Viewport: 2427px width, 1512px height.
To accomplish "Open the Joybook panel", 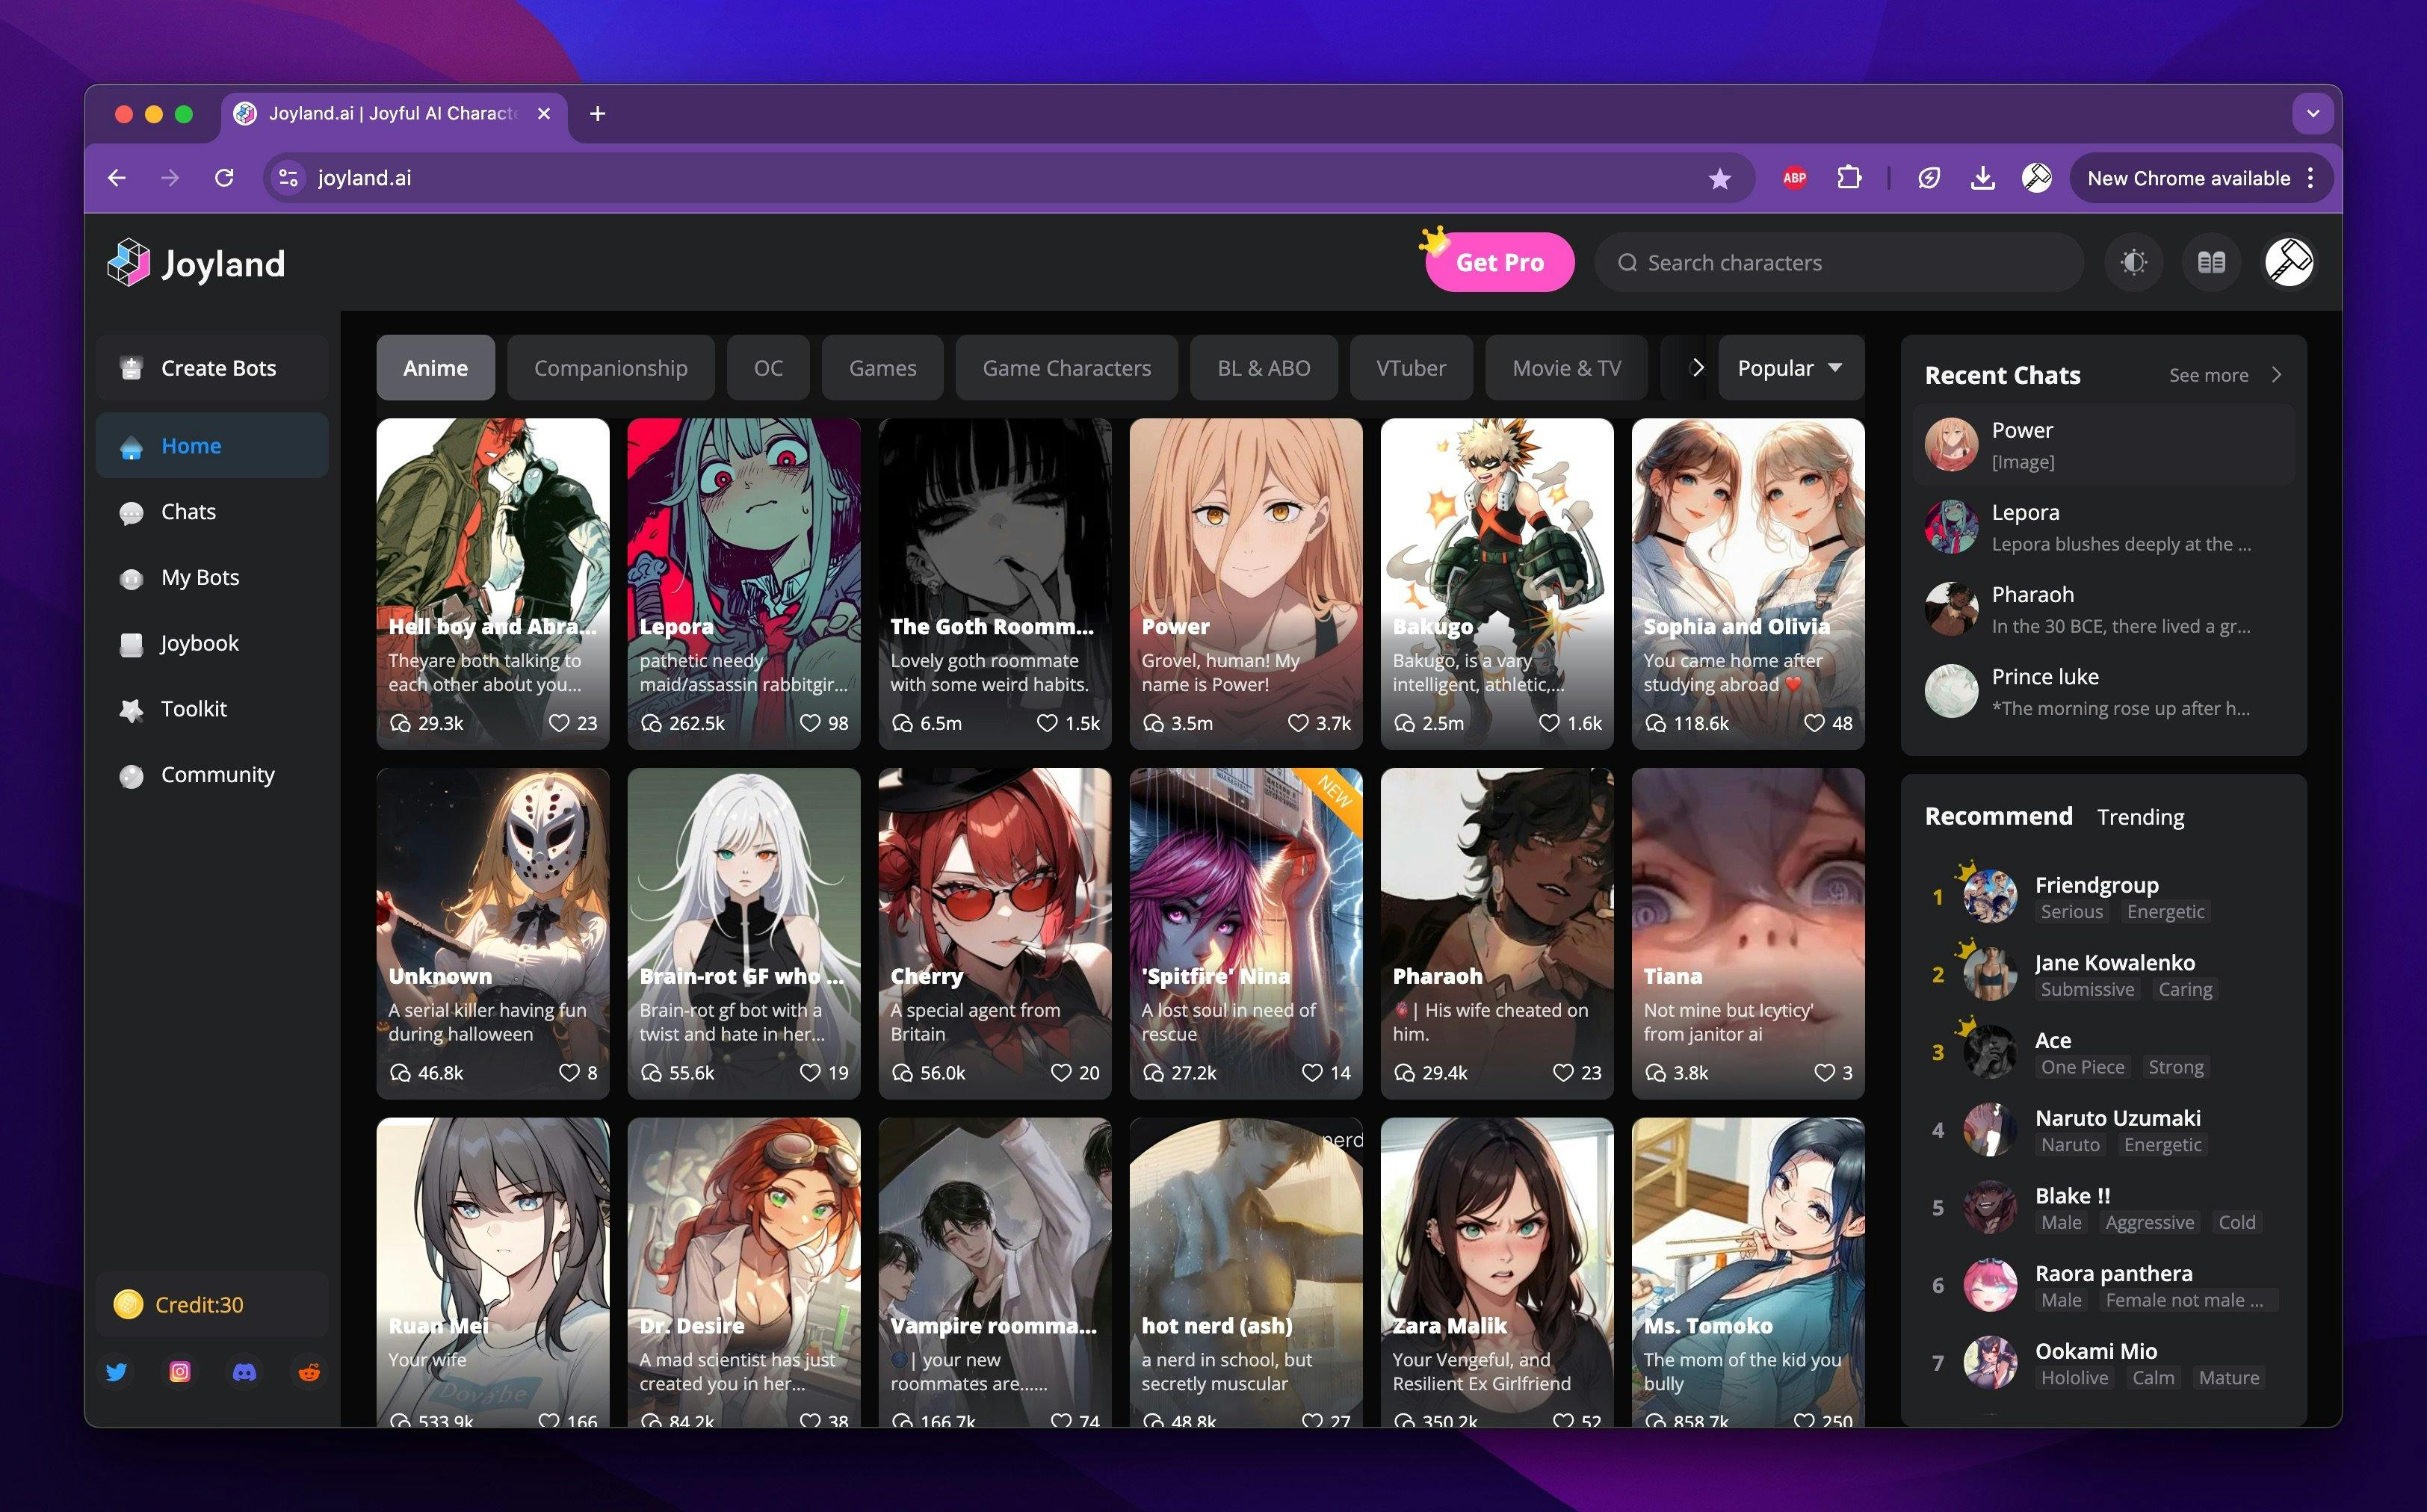I will click(199, 643).
